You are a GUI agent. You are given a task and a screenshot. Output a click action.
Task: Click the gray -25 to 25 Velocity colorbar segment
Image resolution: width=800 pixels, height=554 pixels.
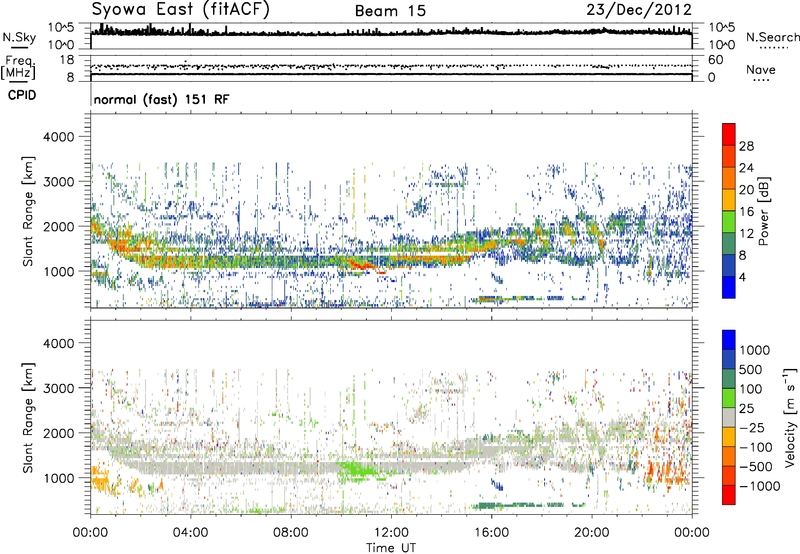coord(729,417)
